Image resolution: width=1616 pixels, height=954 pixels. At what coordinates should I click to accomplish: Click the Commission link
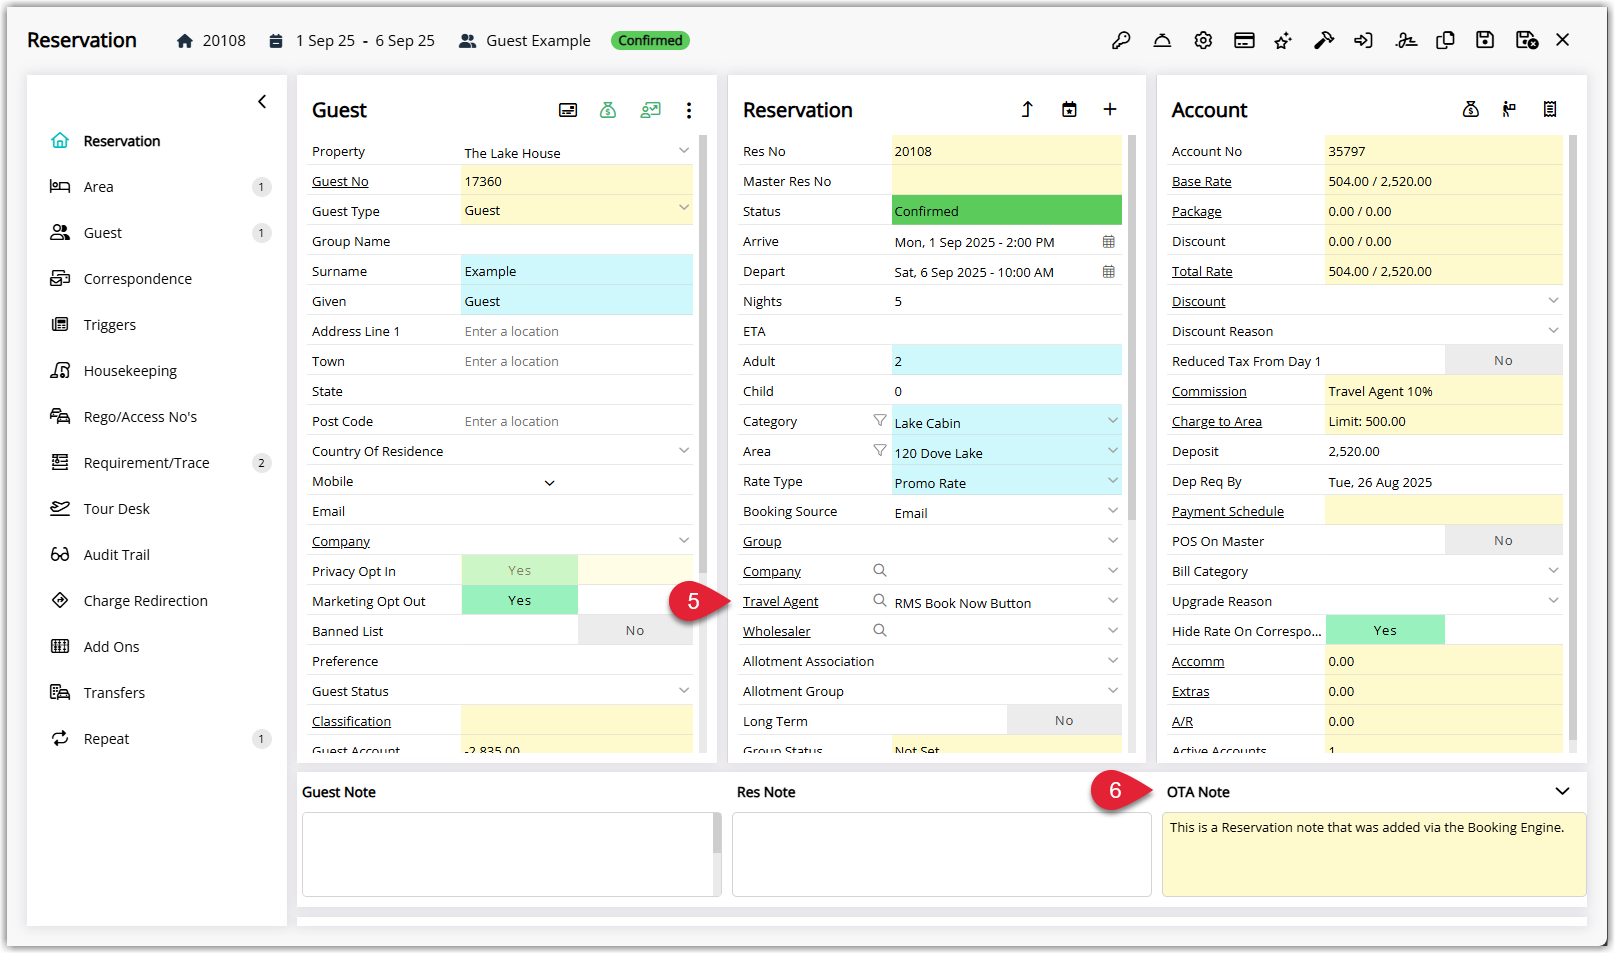1209,391
